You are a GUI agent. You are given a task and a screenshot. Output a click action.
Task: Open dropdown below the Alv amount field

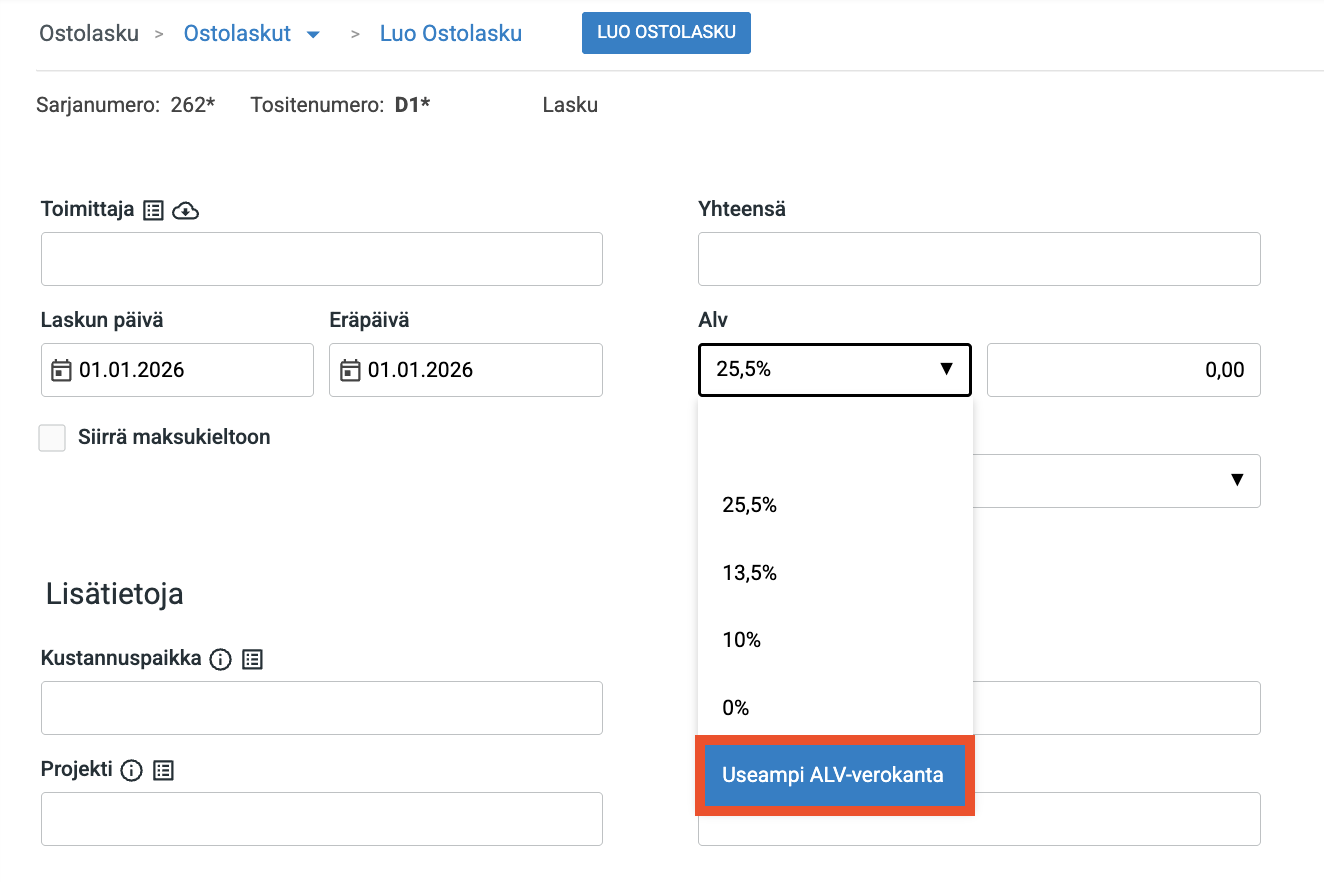coord(1236,480)
